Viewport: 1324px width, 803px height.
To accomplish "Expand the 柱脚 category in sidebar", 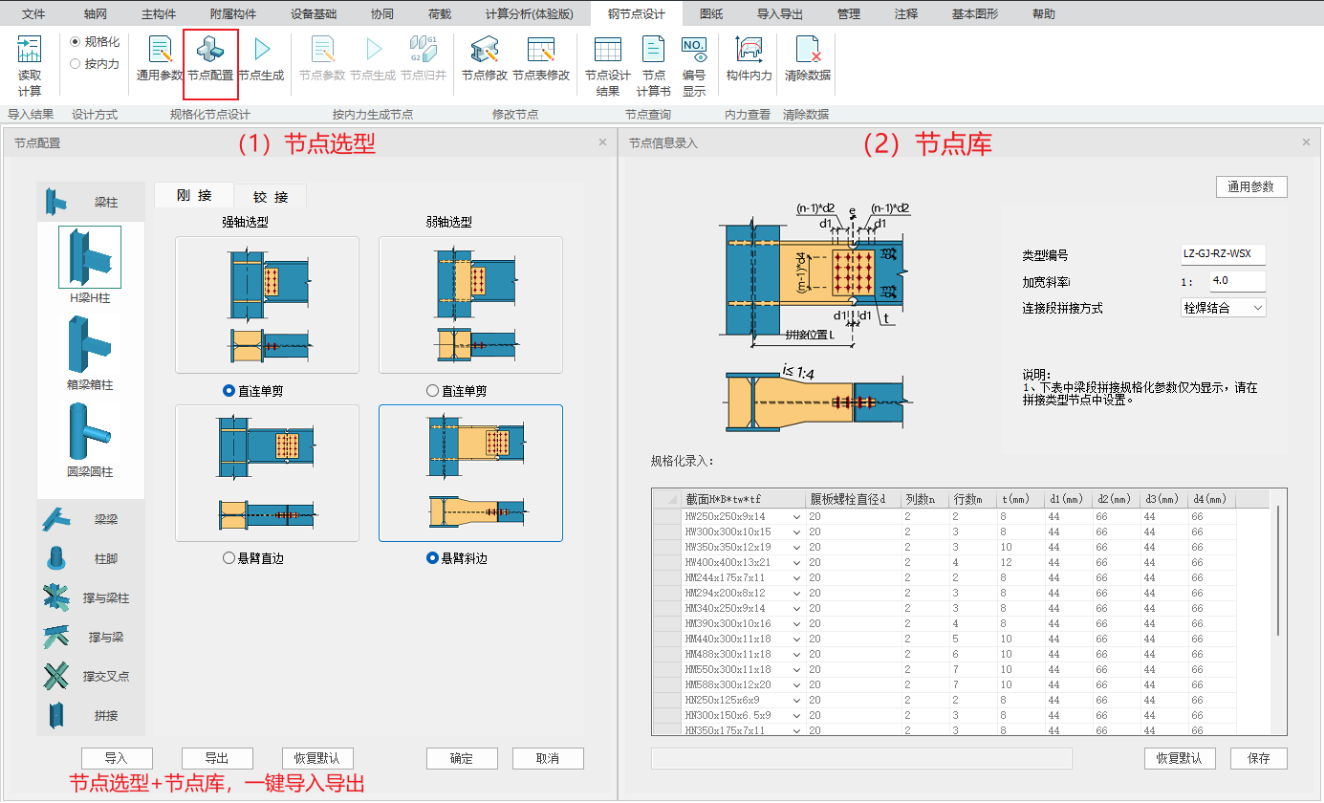I will (x=90, y=558).
